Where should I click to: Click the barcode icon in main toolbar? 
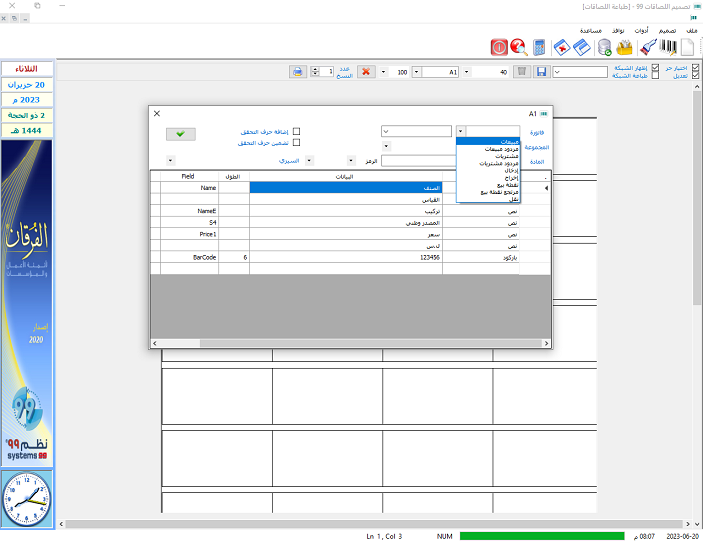[x=668, y=47]
